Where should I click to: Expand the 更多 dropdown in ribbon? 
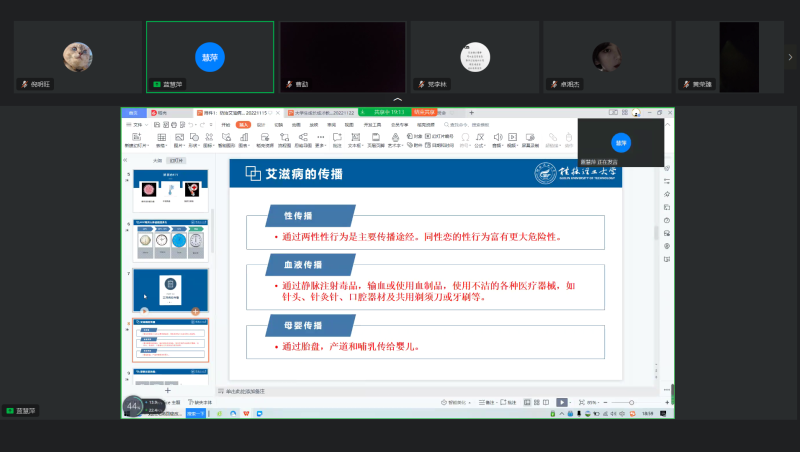pos(320,144)
